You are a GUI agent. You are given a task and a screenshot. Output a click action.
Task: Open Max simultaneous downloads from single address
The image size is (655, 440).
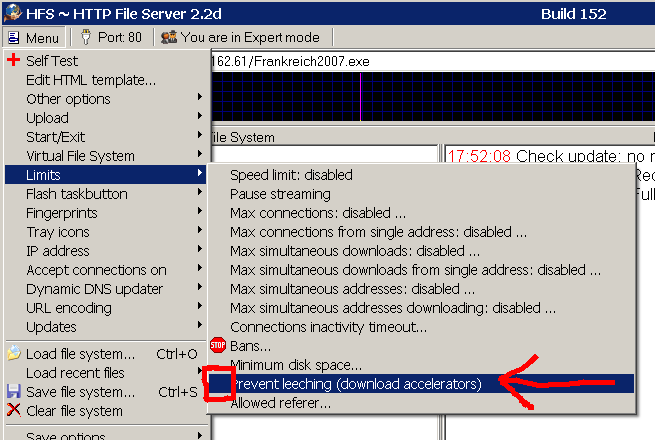[421, 270]
